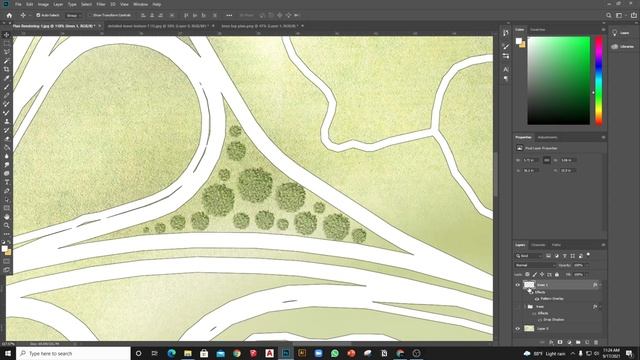
Task: Toggle Drop Shadow effect visibility
Action: [x=540, y=320]
